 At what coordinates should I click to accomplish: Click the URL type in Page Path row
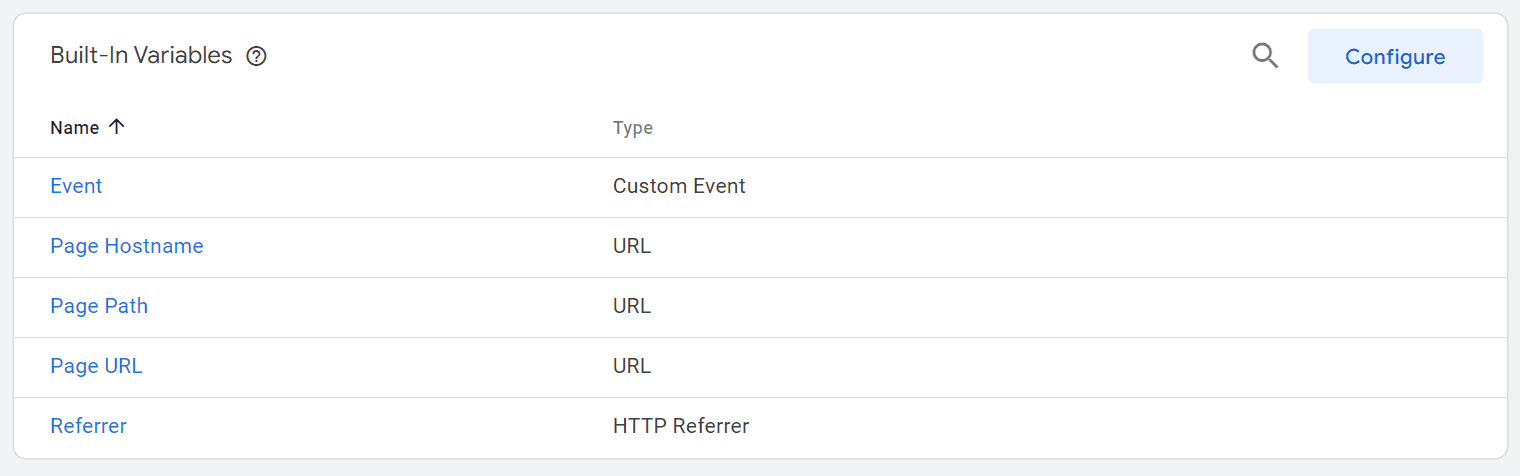(632, 306)
